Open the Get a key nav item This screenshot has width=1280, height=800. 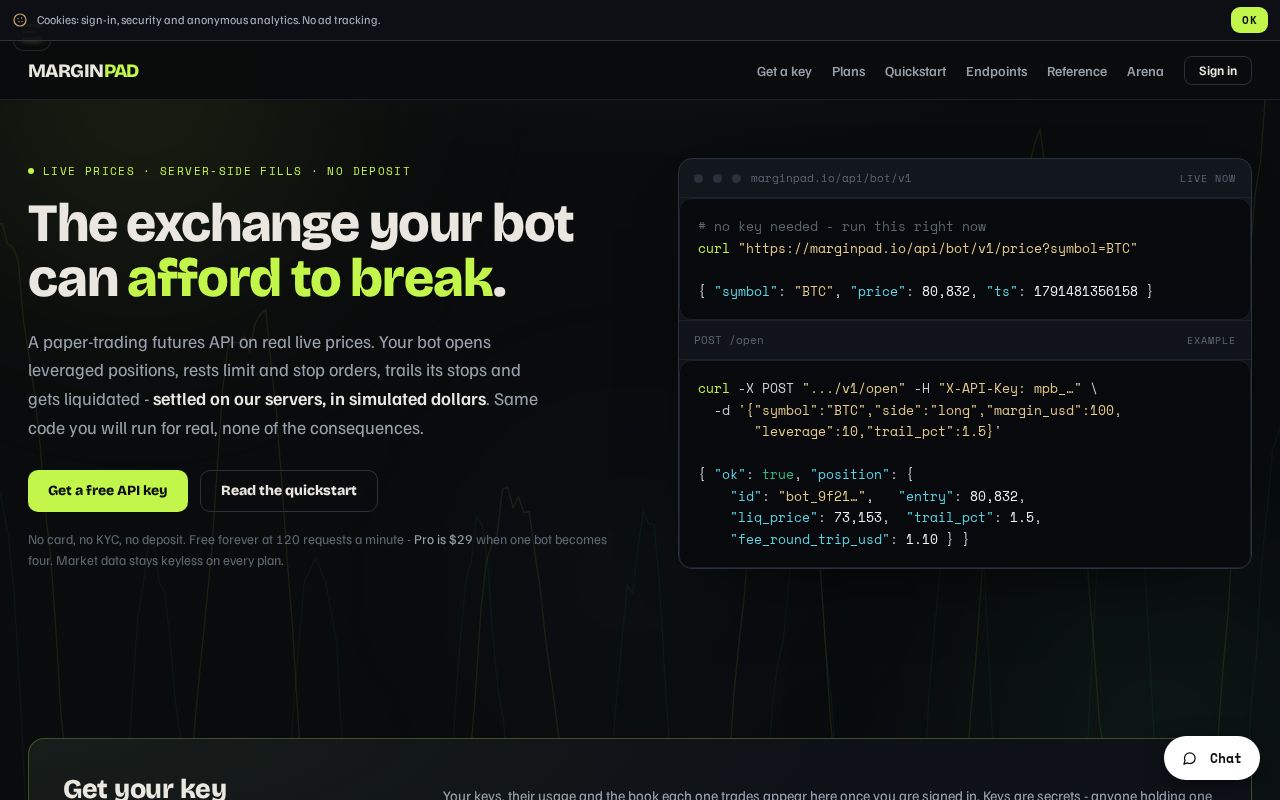[784, 71]
